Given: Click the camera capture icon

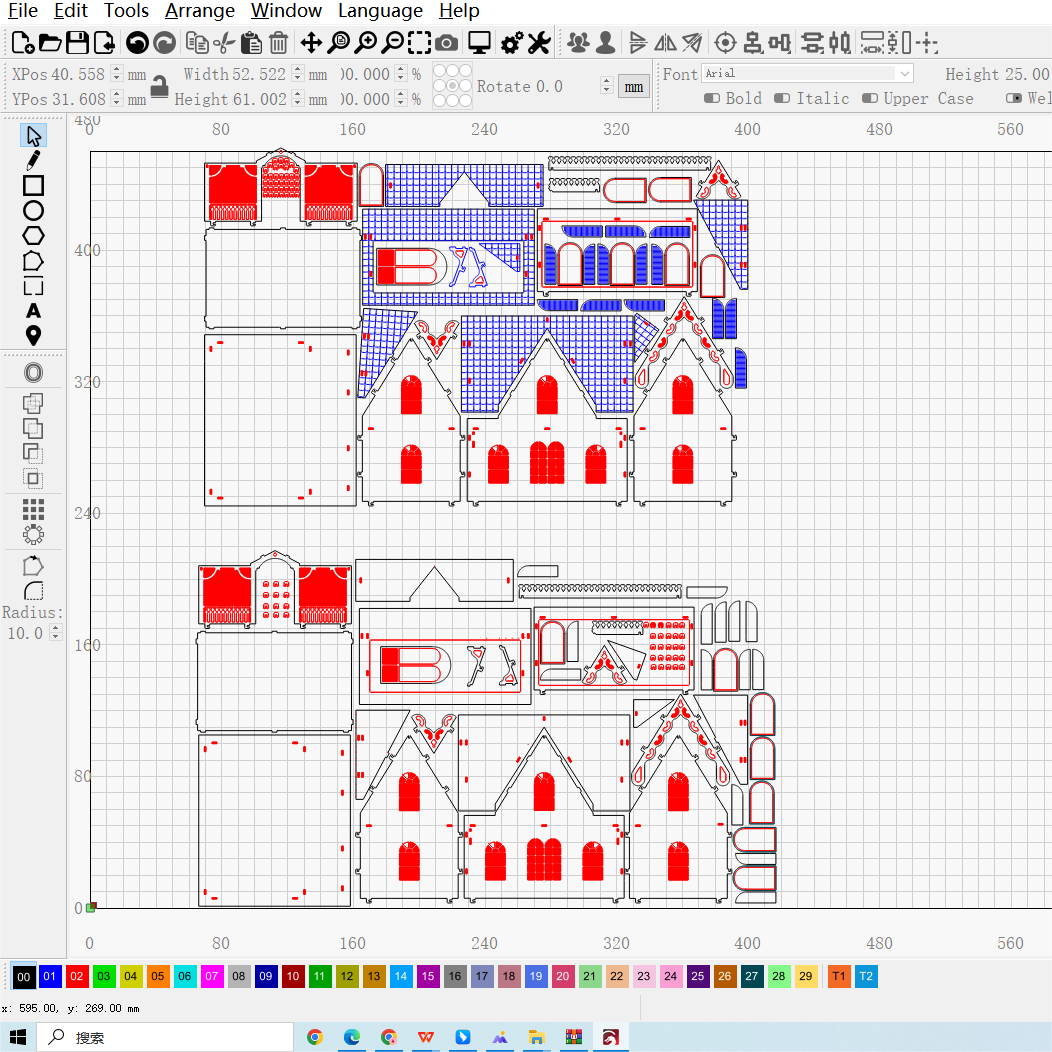Looking at the screenshot, I should [x=447, y=42].
